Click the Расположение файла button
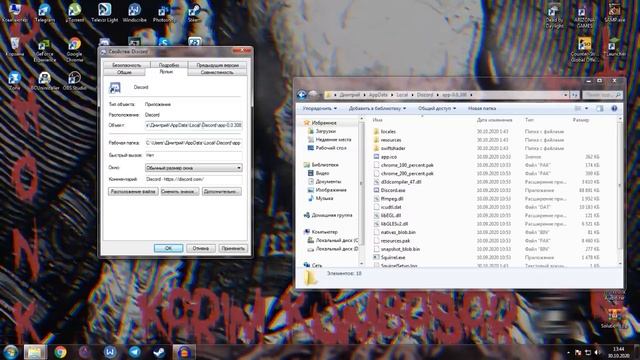The height and width of the screenshot is (360, 640). click(x=133, y=191)
